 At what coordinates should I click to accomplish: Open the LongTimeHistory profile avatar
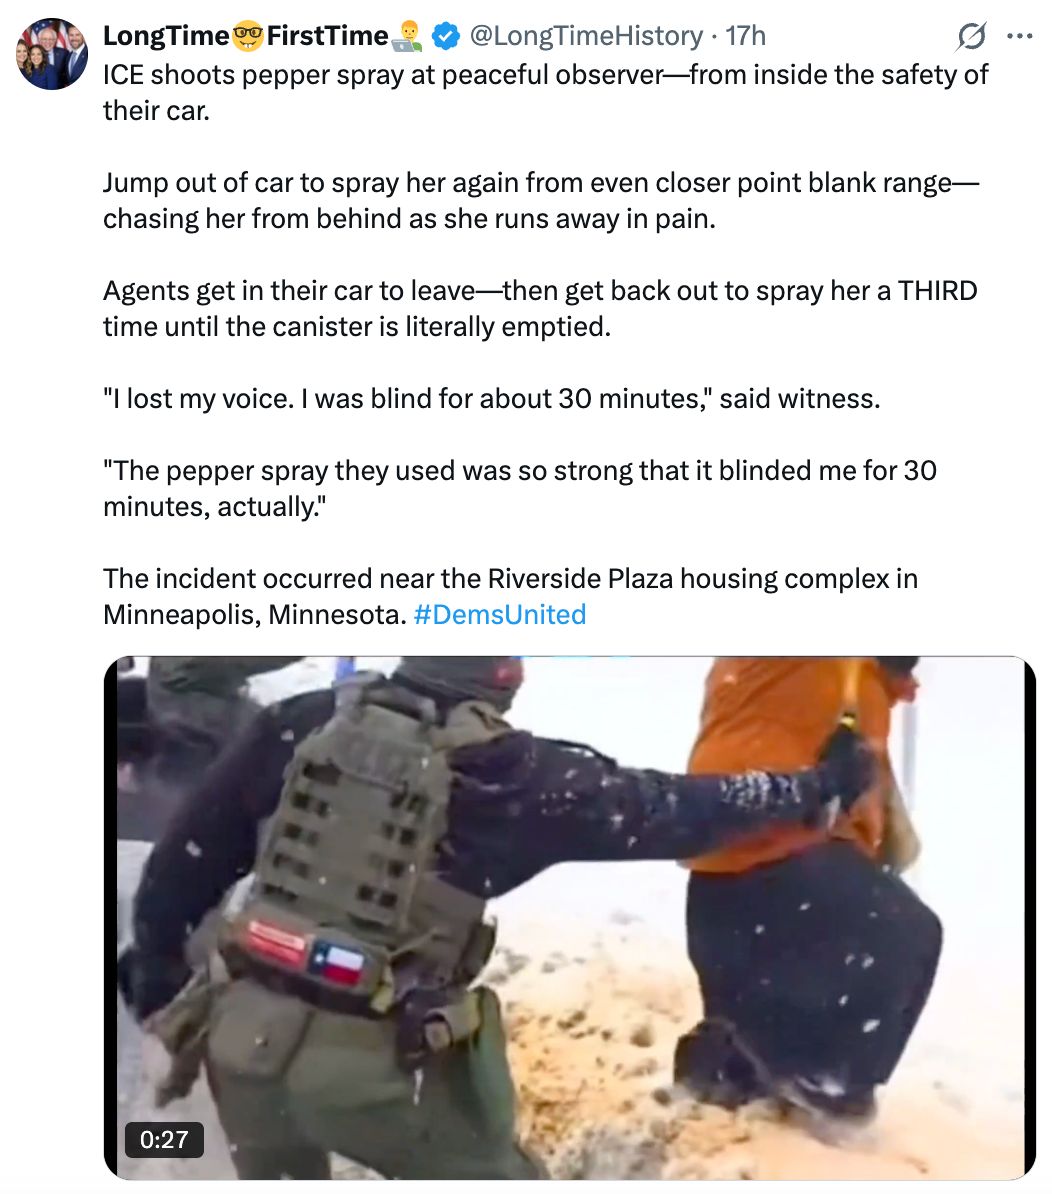52,53
